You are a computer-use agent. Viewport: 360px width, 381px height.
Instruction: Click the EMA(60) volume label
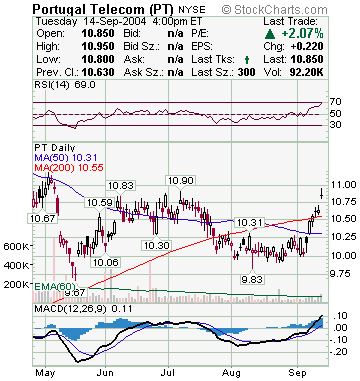[55, 286]
